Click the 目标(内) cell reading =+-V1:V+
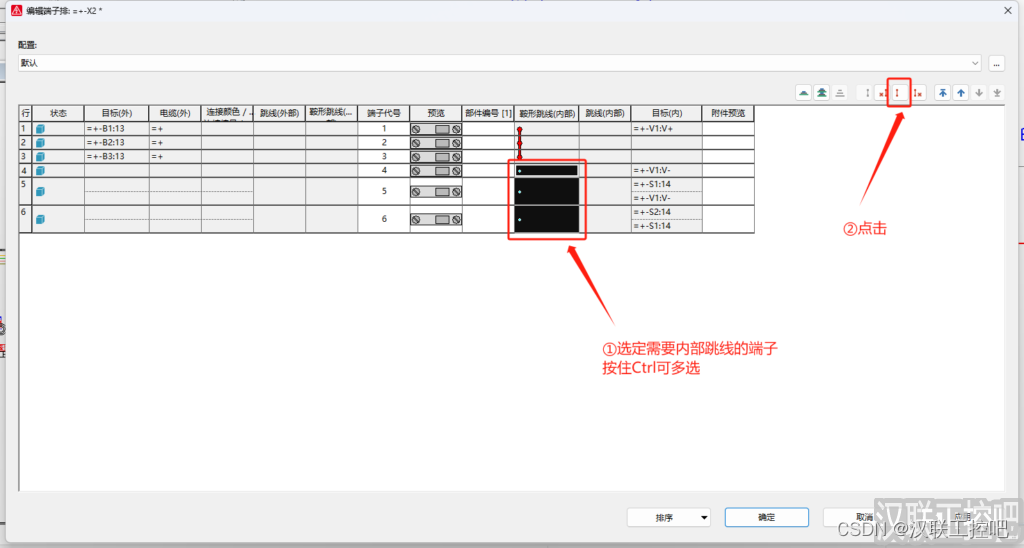1024x548 pixels. pyautogui.click(x=665, y=129)
